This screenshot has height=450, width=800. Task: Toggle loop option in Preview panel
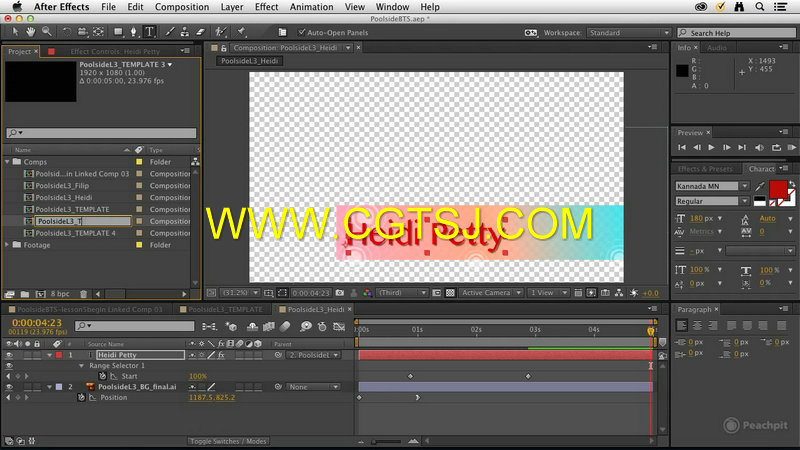coord(776,147)
